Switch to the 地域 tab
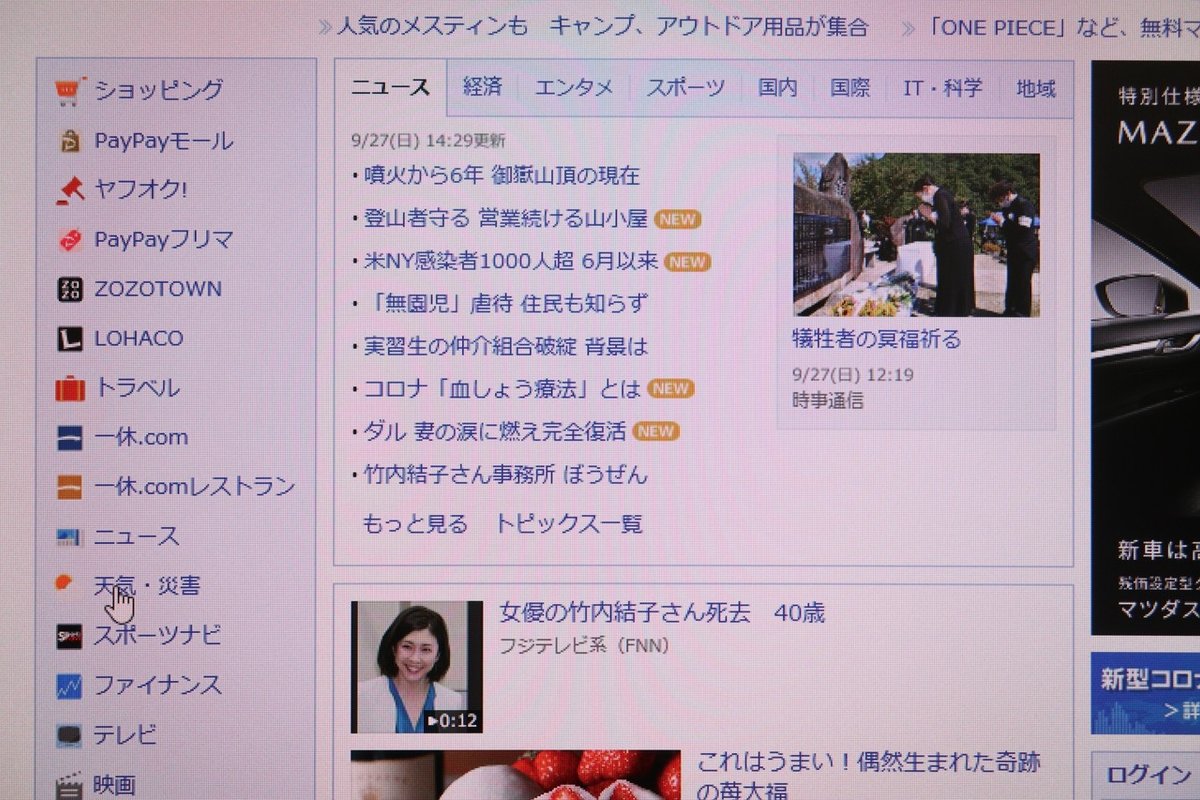Viewport: 1200px width, 800px height. (x=1036, y=88)
